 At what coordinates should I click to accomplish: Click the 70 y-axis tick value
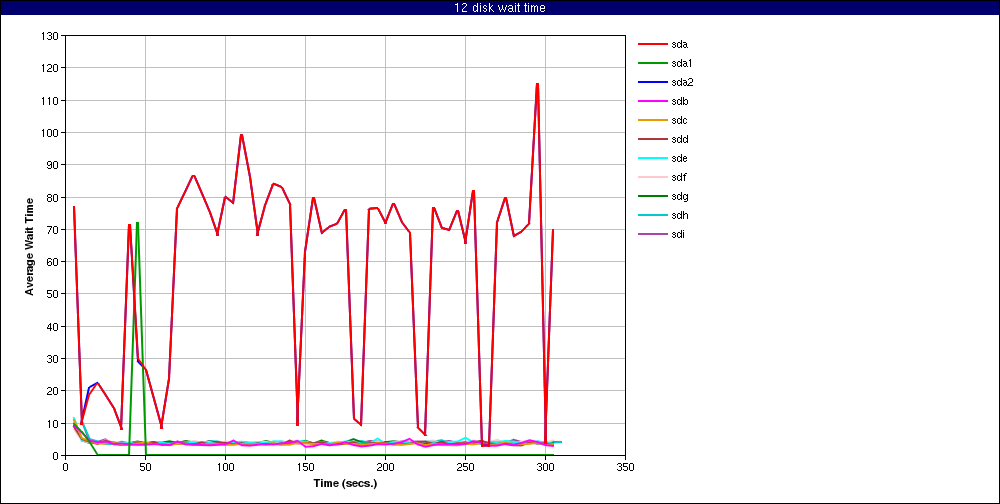point(55,230)
